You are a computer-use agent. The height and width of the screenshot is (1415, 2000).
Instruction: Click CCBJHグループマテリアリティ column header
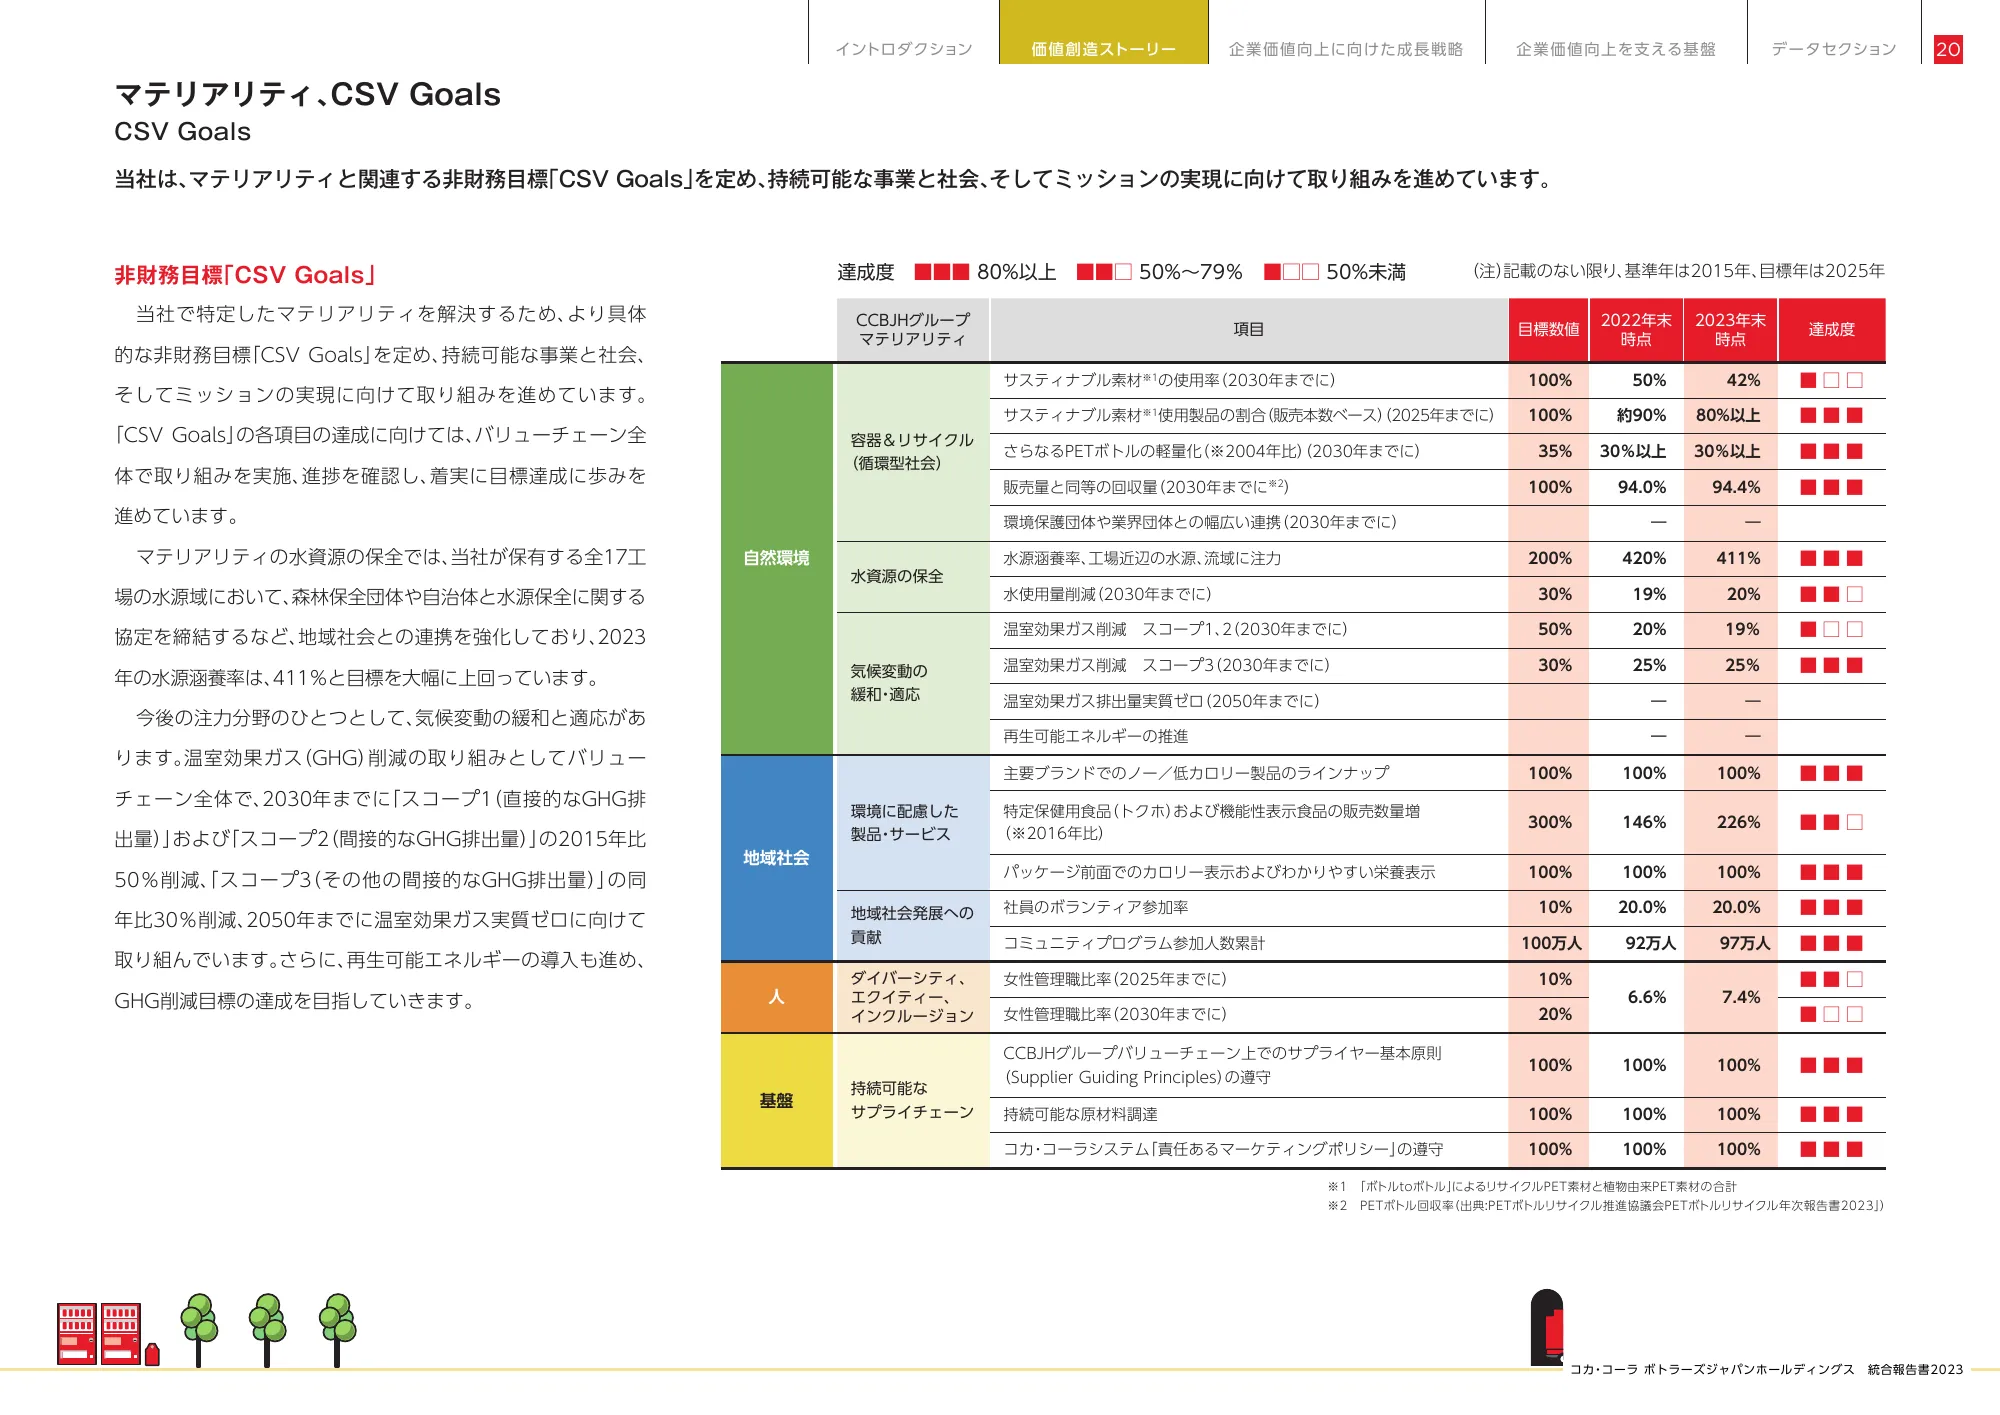[912, 329]
